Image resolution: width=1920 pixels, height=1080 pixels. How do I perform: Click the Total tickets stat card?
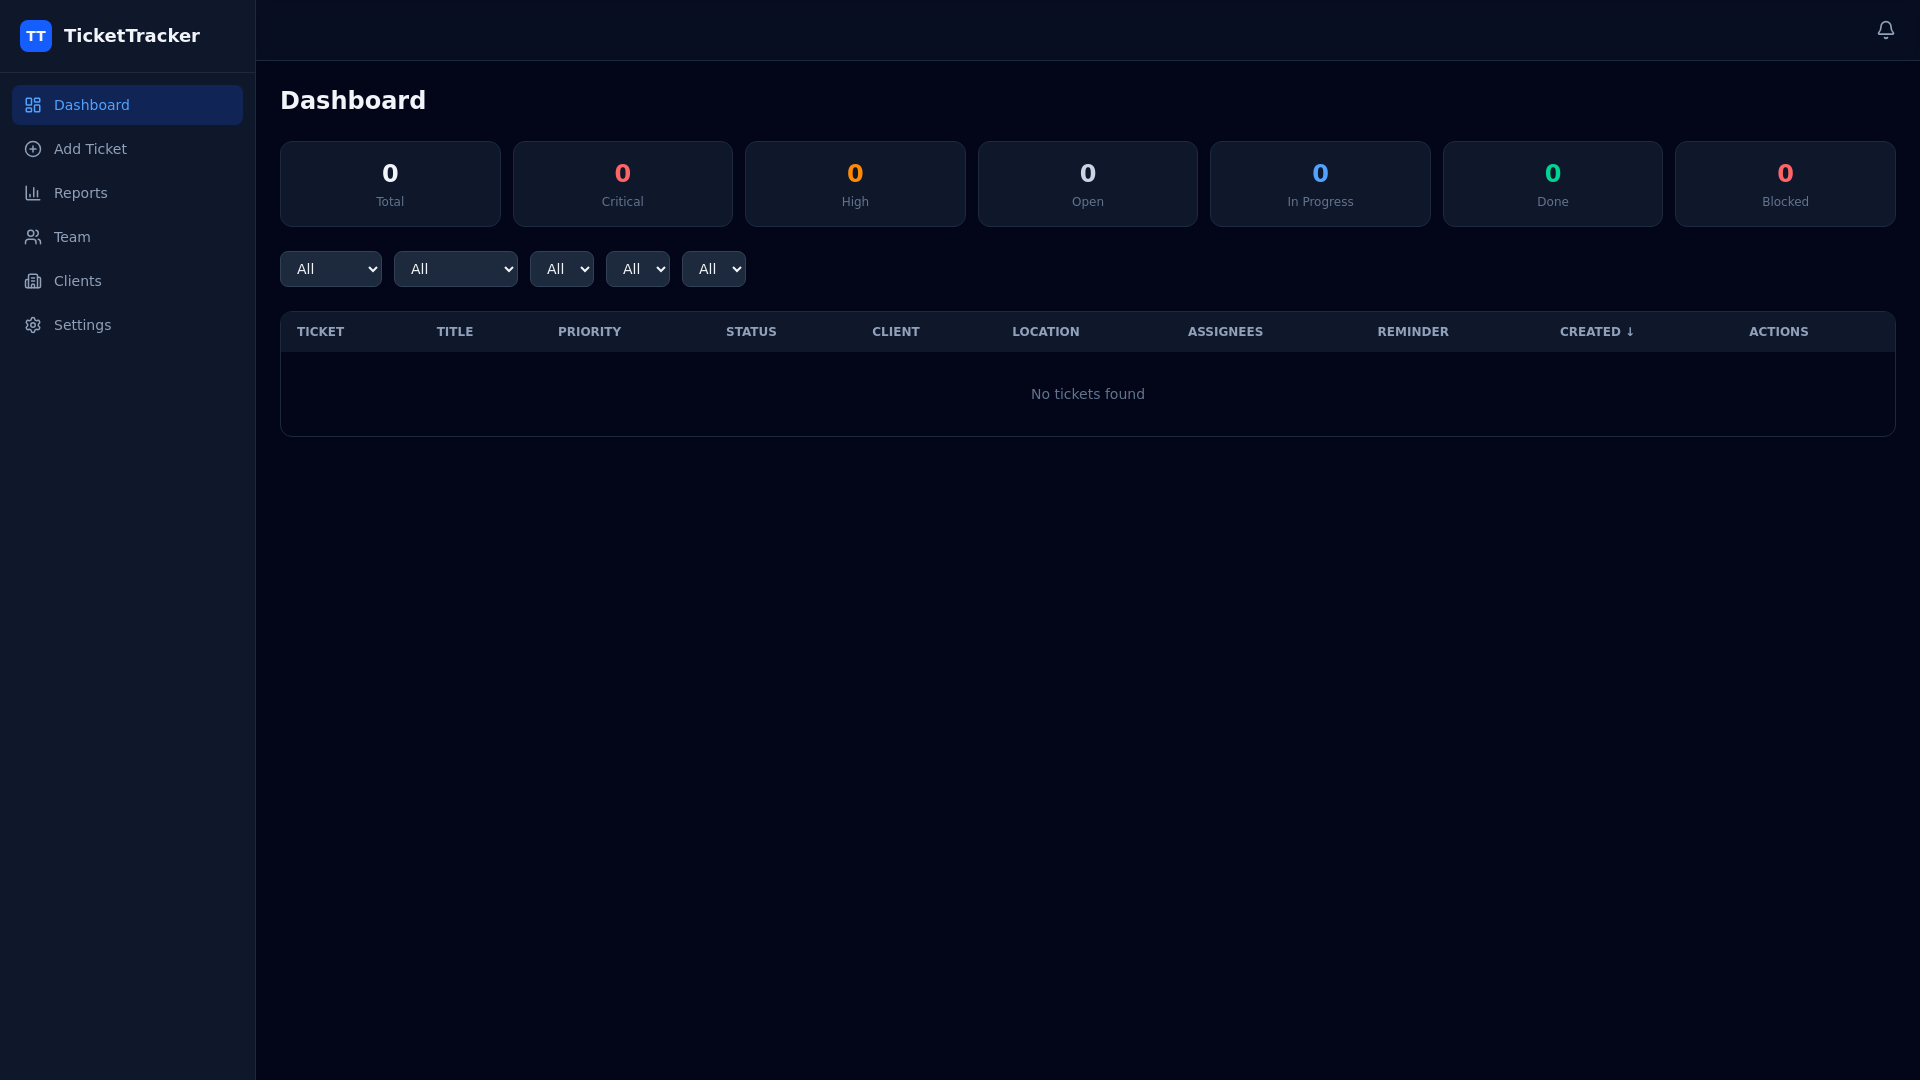(x=390, y=184)
